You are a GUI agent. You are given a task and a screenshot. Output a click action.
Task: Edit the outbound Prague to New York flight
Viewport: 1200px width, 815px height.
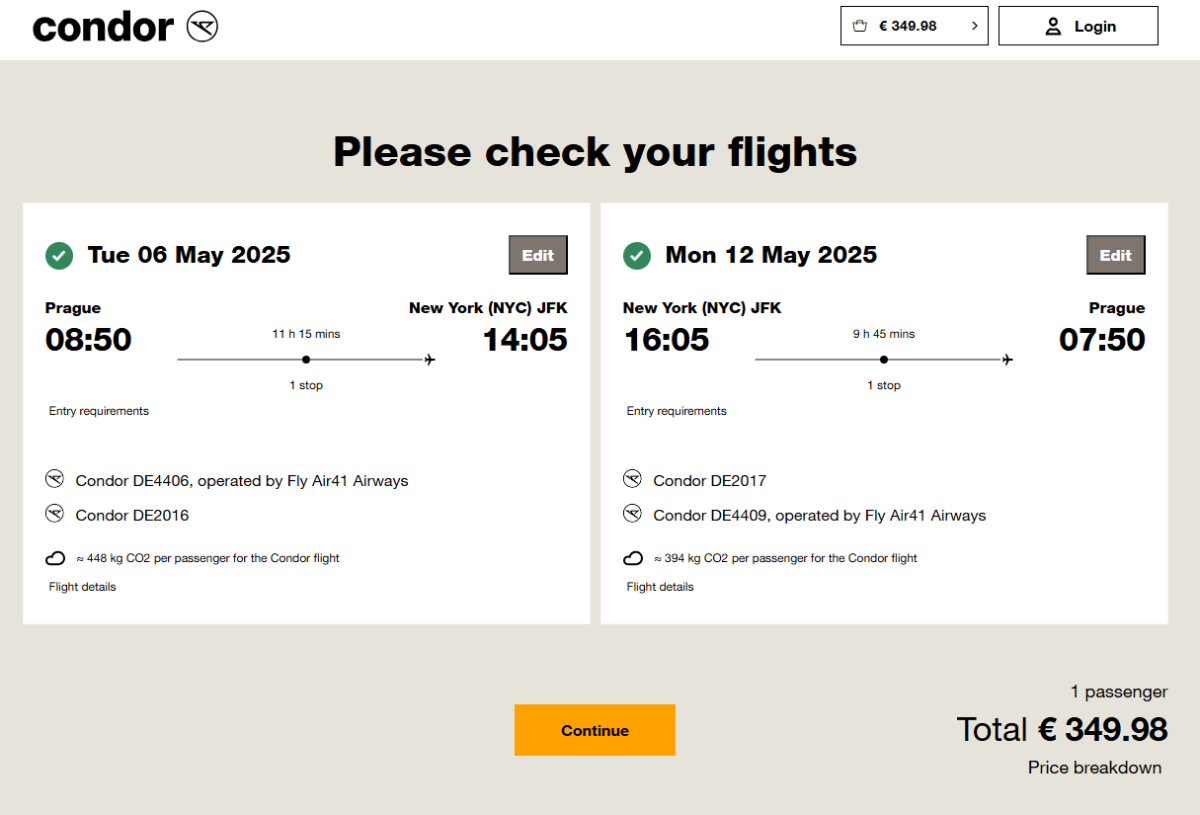538,255
